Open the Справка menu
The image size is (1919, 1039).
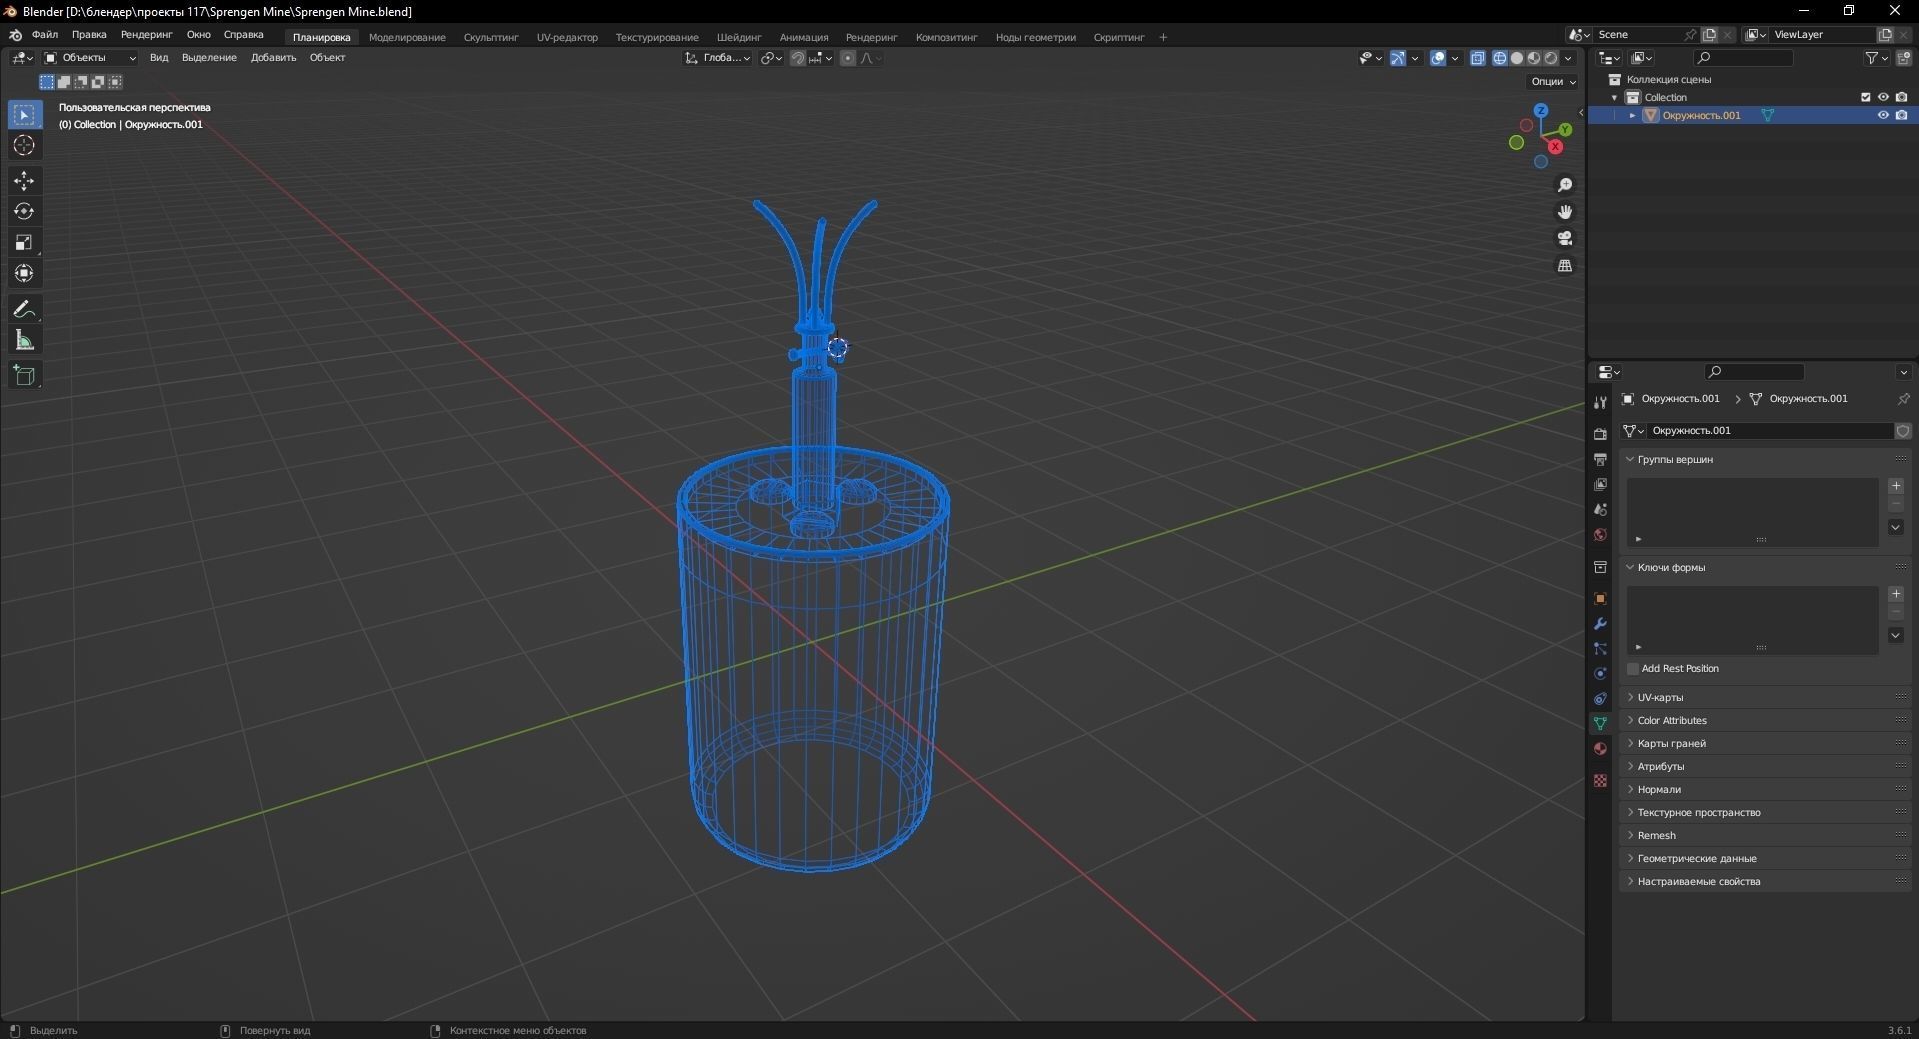click(244, 35)
